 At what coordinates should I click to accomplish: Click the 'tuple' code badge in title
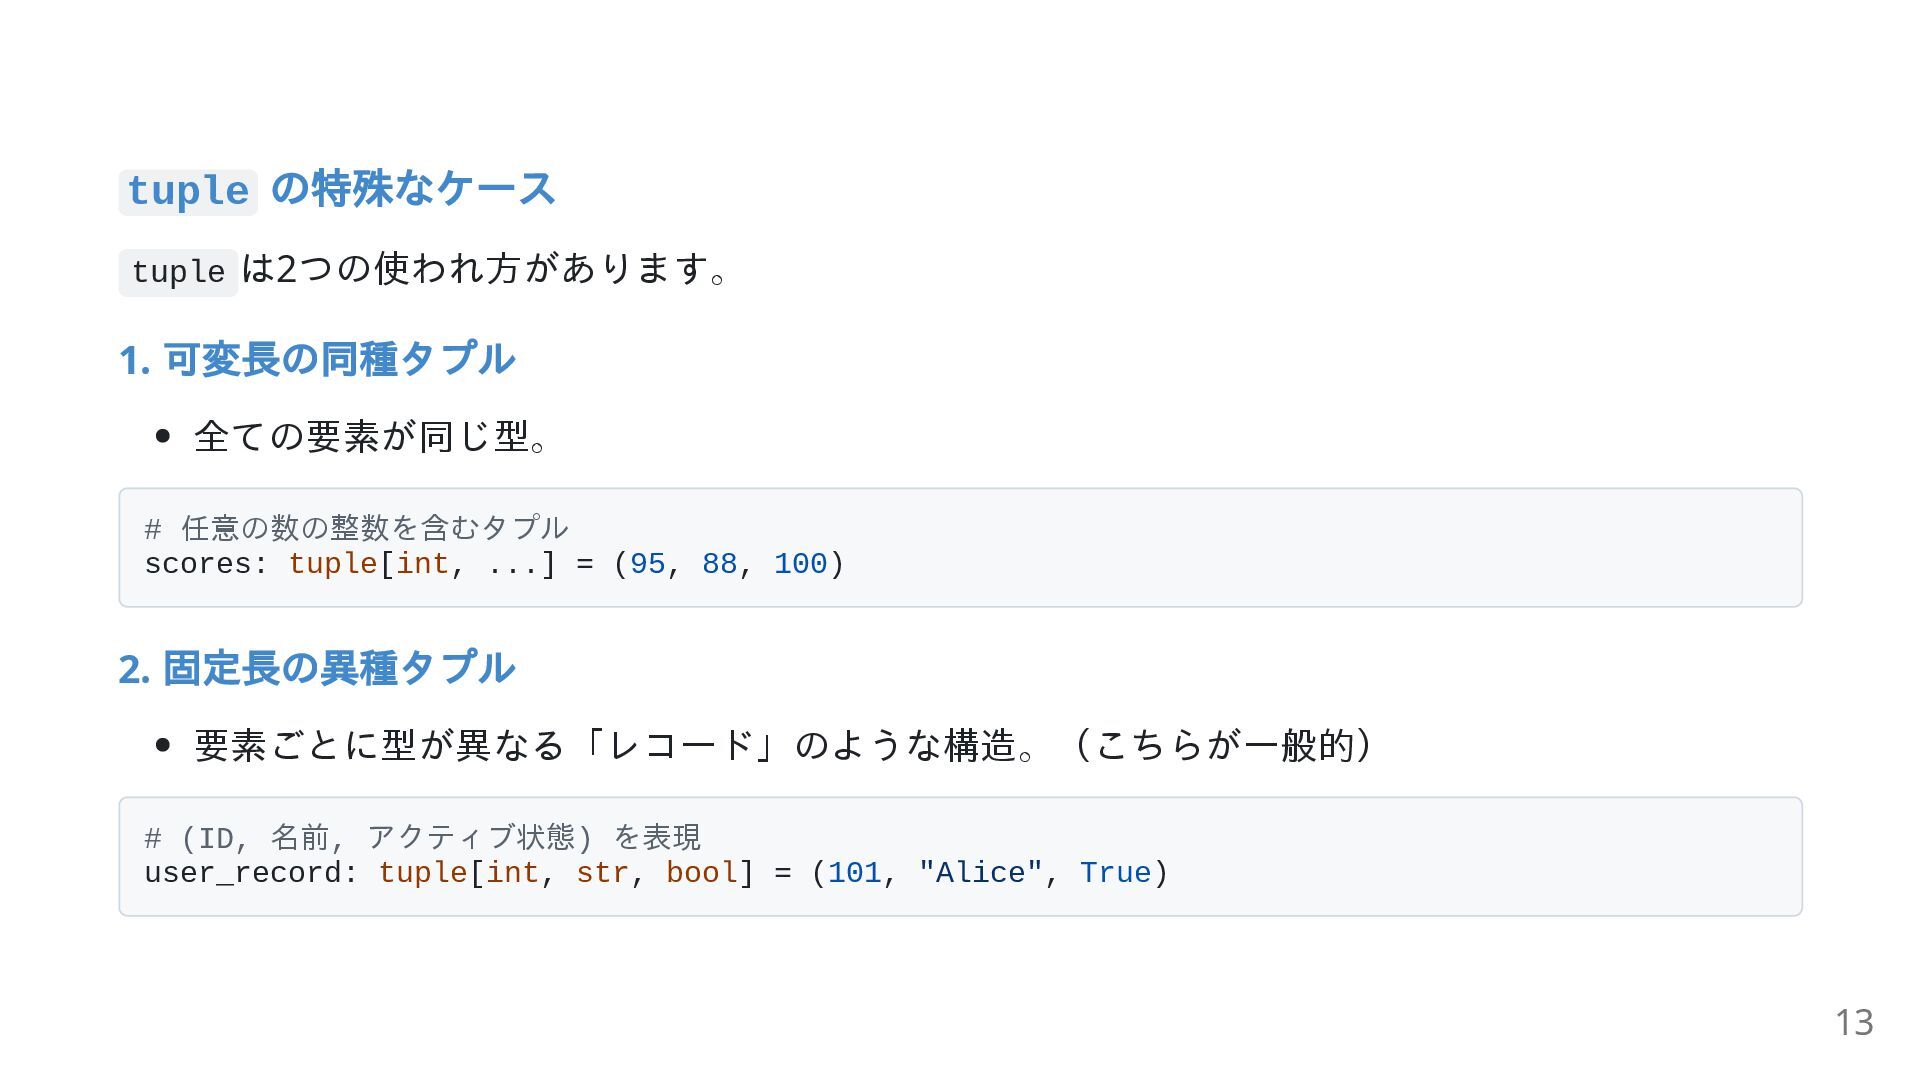coord(188,191)
